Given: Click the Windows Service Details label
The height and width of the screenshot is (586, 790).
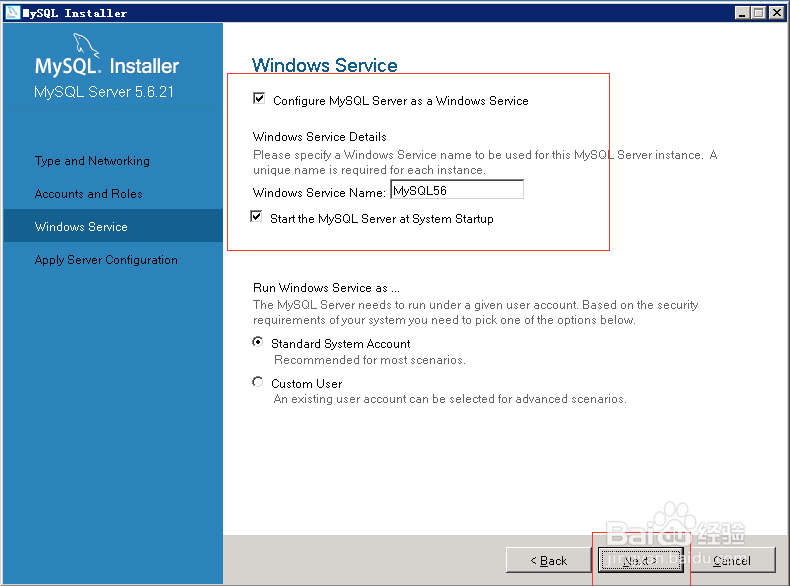Looking at the screenshot, I should (319, 137).
